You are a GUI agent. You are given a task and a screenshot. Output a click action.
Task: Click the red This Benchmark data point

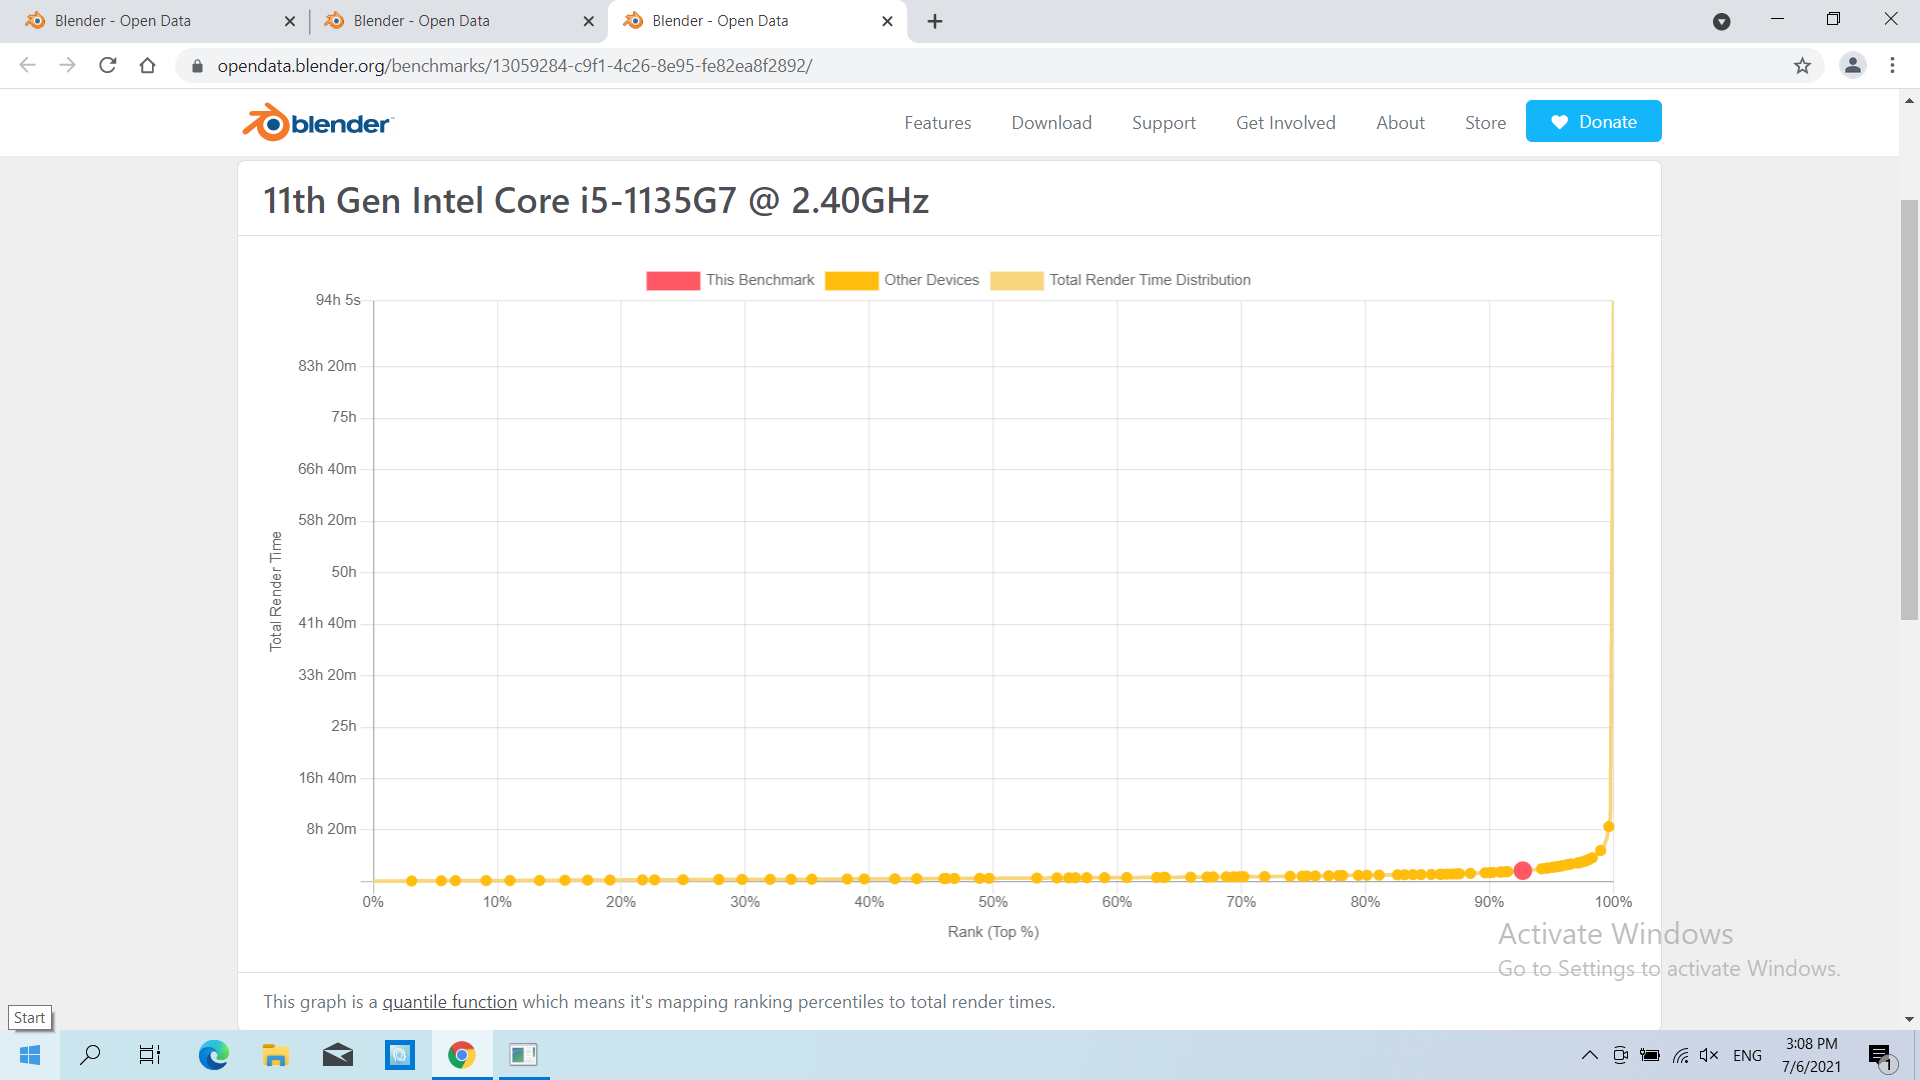pos(1522,871)
